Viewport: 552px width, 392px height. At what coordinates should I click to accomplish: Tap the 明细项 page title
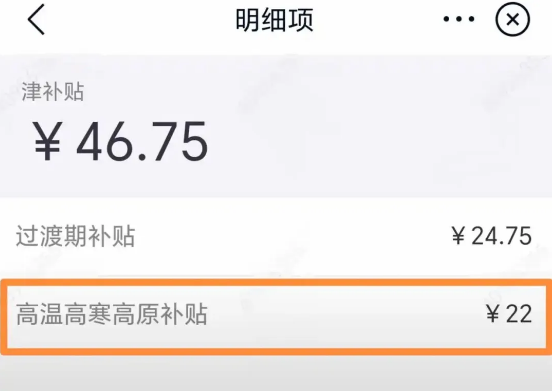274,20
